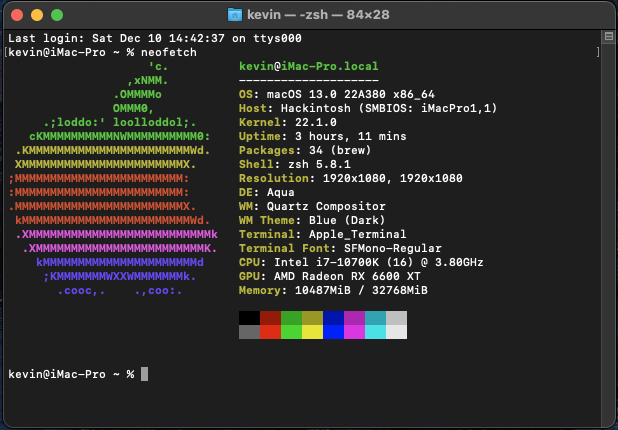Screen dimensions: 618x430
Task: Click the dark gray block in bottom row
Action: 249,332
